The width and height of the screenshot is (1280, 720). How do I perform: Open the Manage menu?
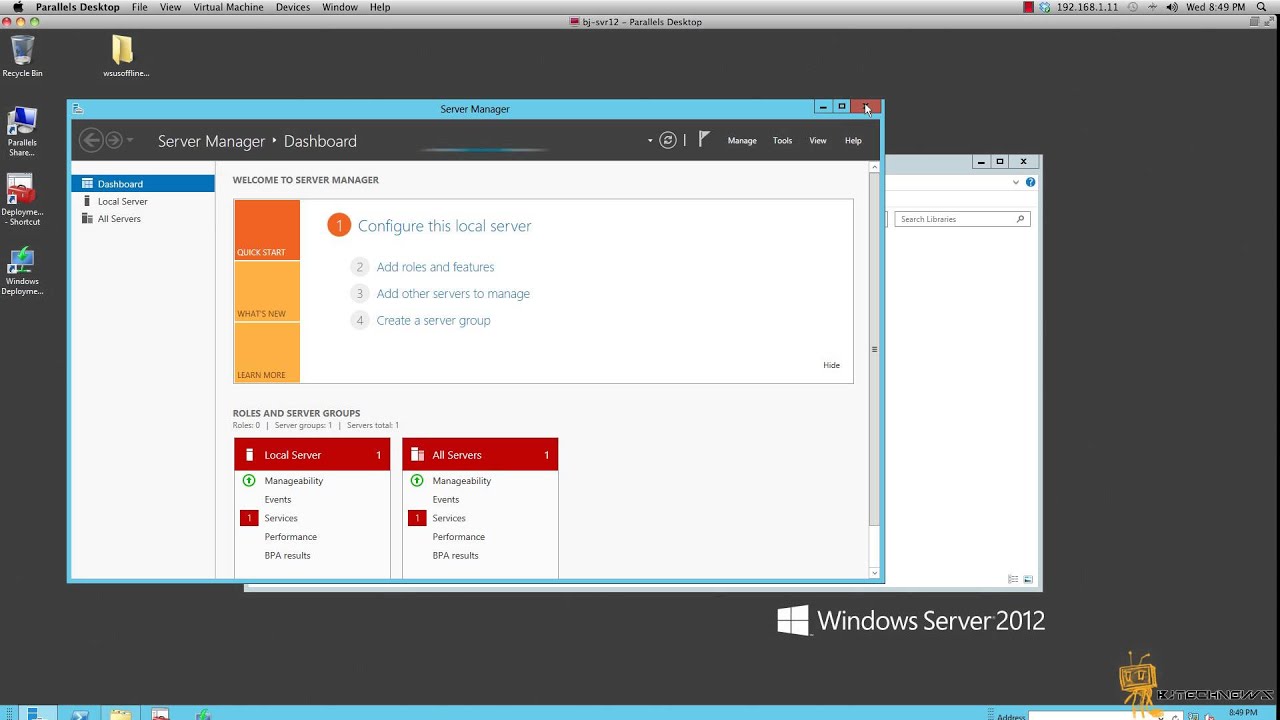(742, 141)
